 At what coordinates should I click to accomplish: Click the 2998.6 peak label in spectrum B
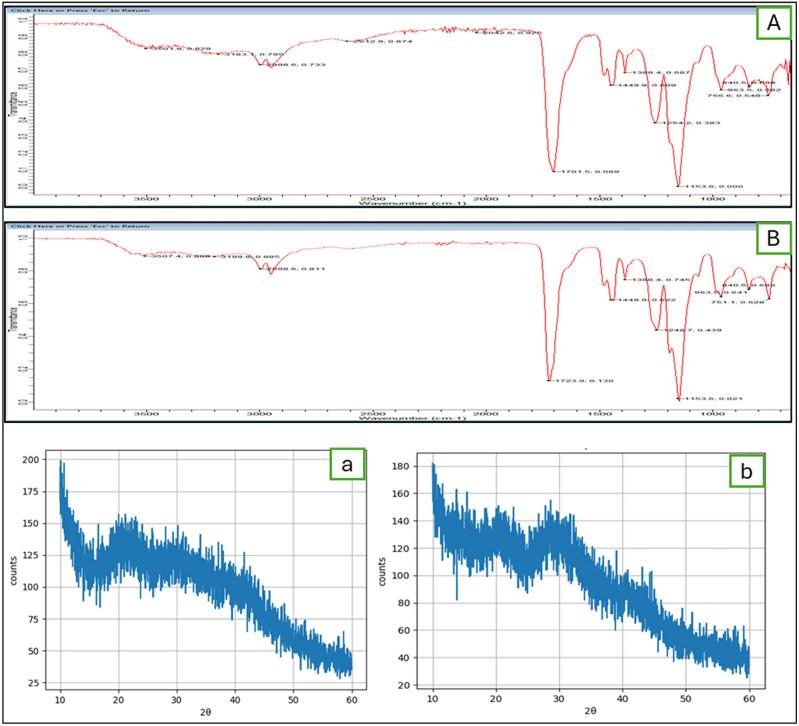tap(298, 270)
